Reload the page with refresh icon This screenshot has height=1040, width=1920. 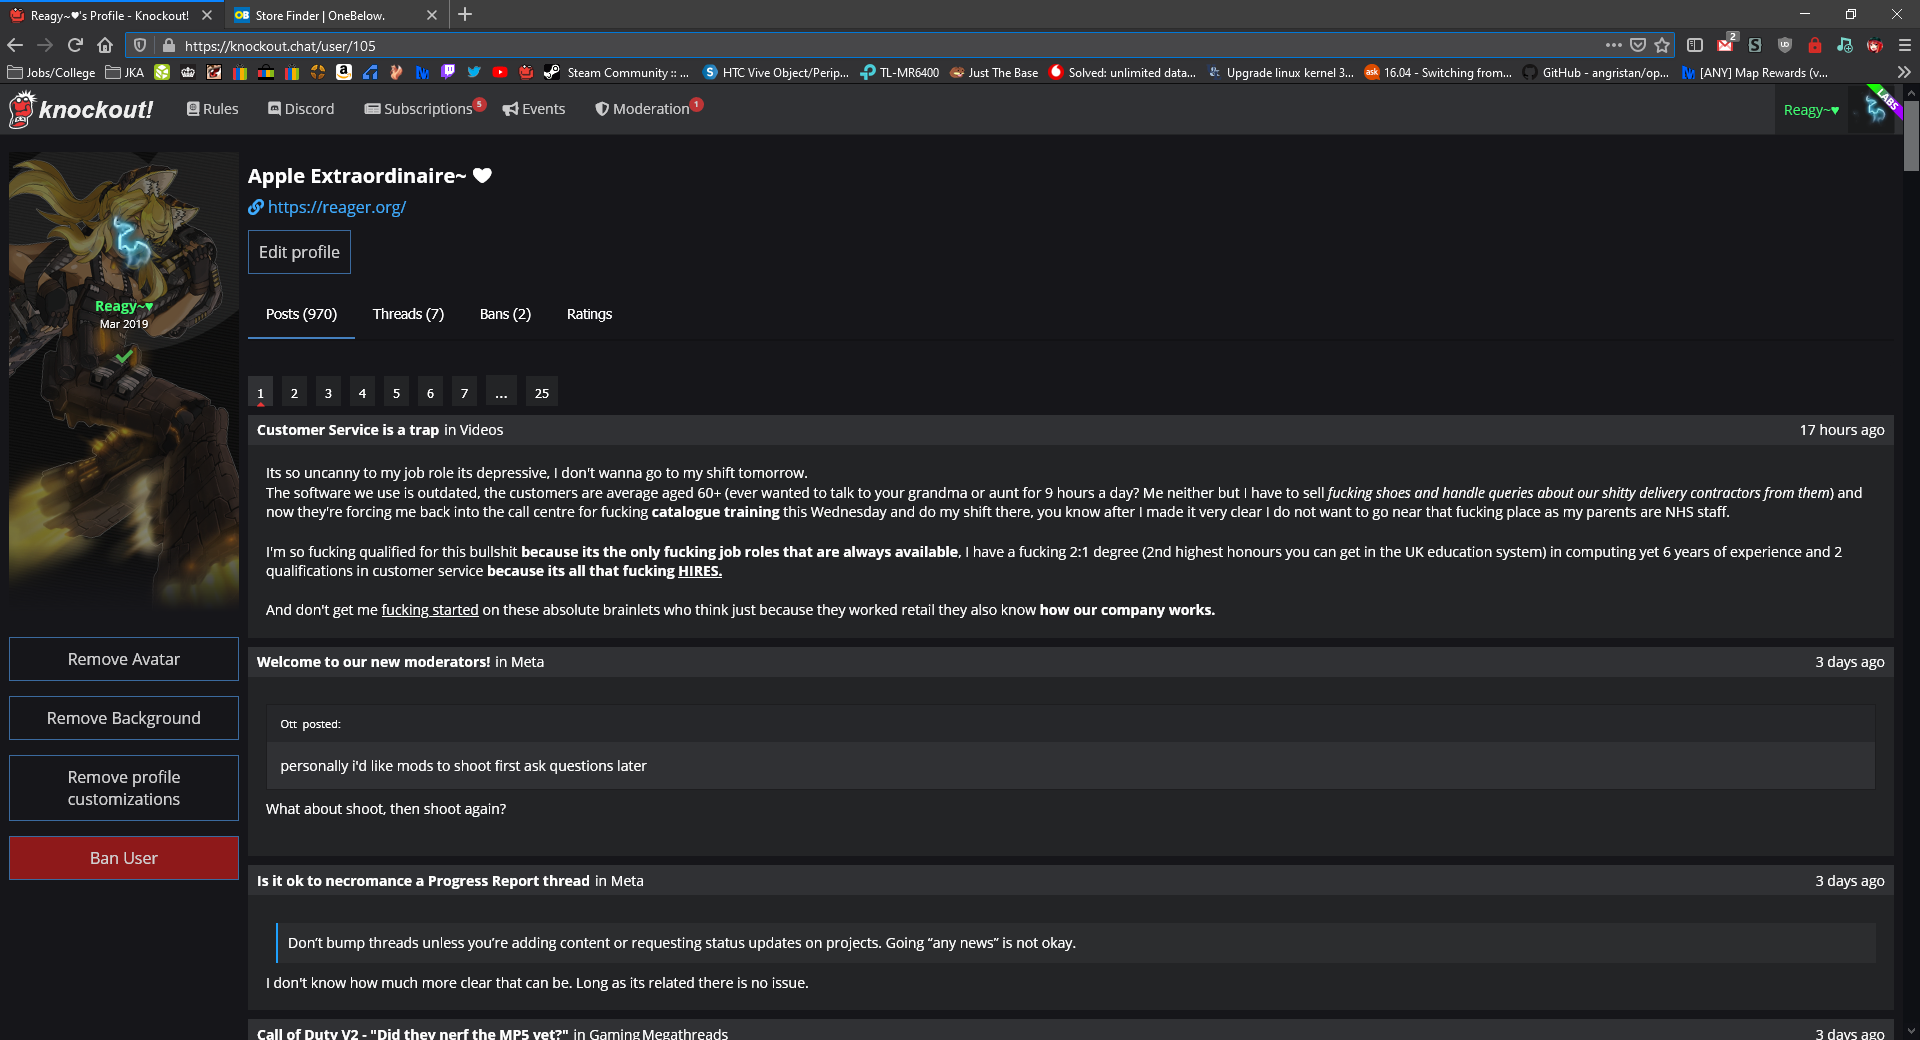[x=75, y=45]
